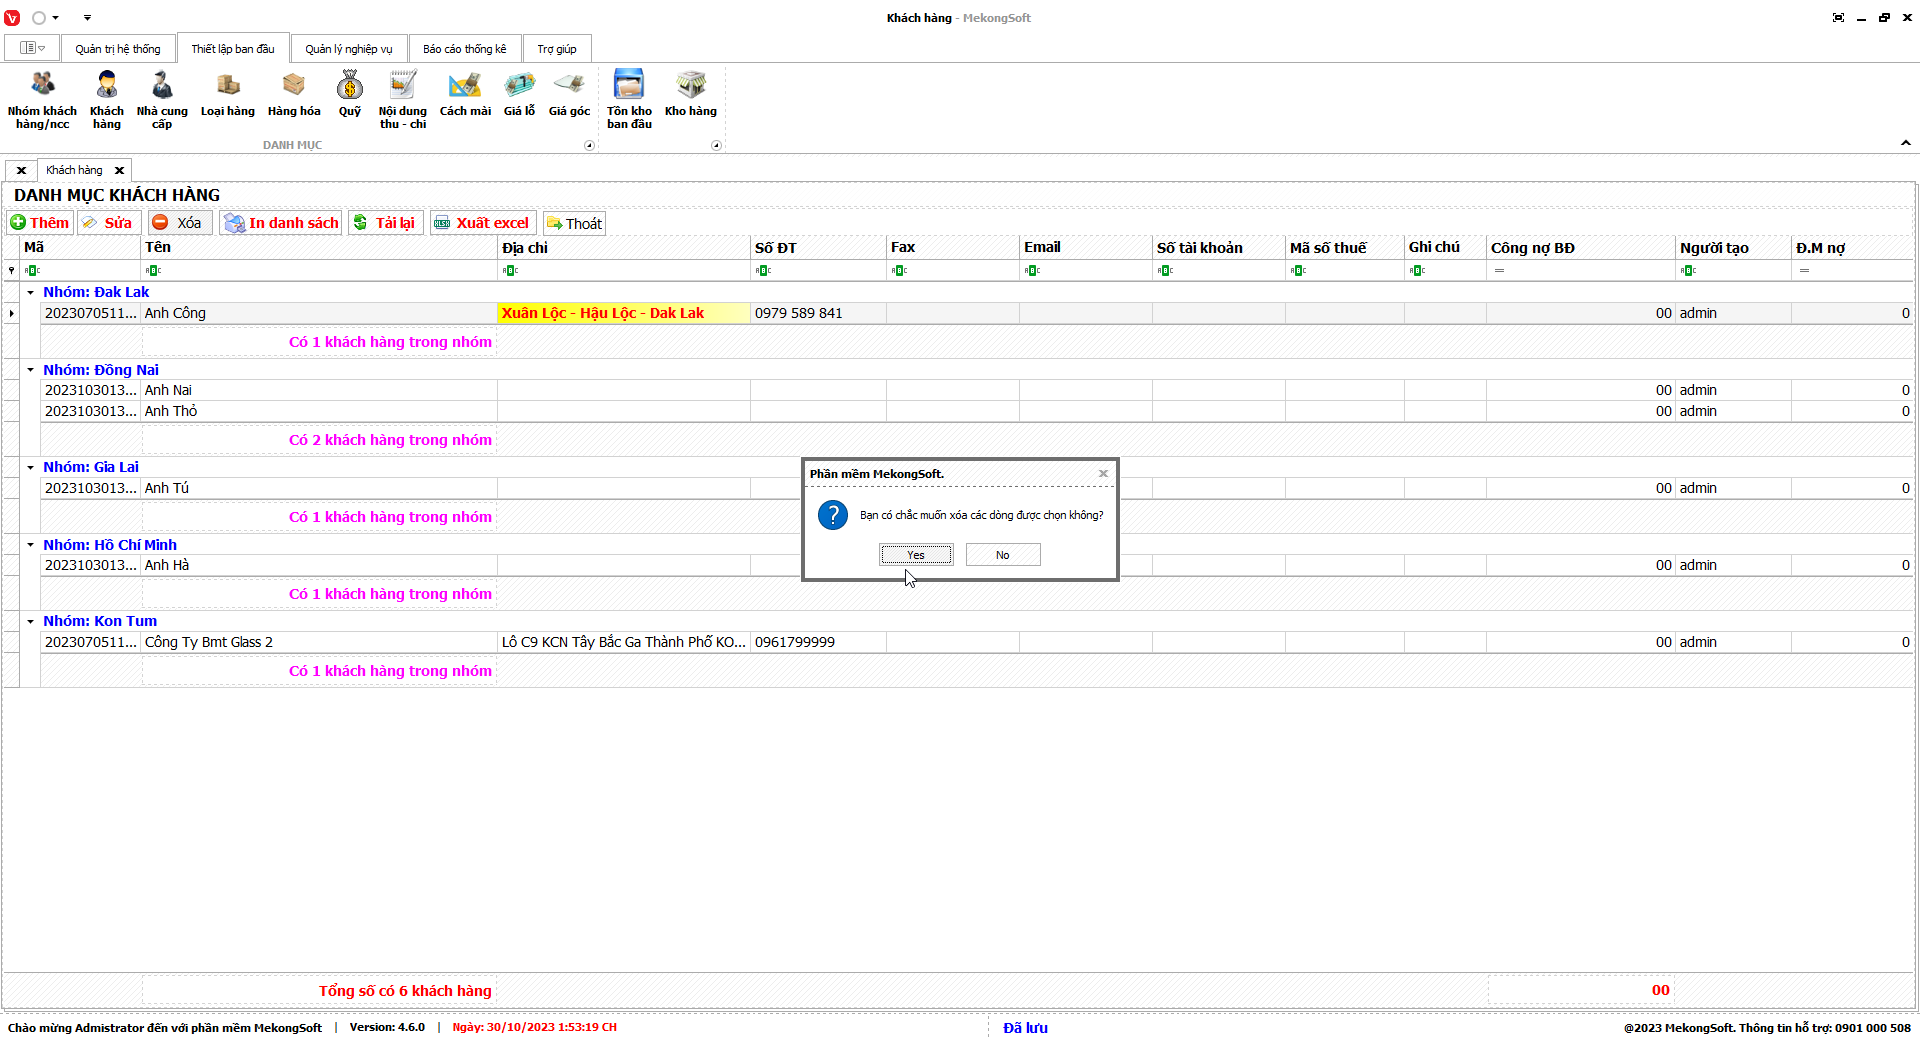The width and height of the screenshot is (1920, 1038).
Task: Switch to Quản lý nghiệp vụ tab
Action: (349, 49)
